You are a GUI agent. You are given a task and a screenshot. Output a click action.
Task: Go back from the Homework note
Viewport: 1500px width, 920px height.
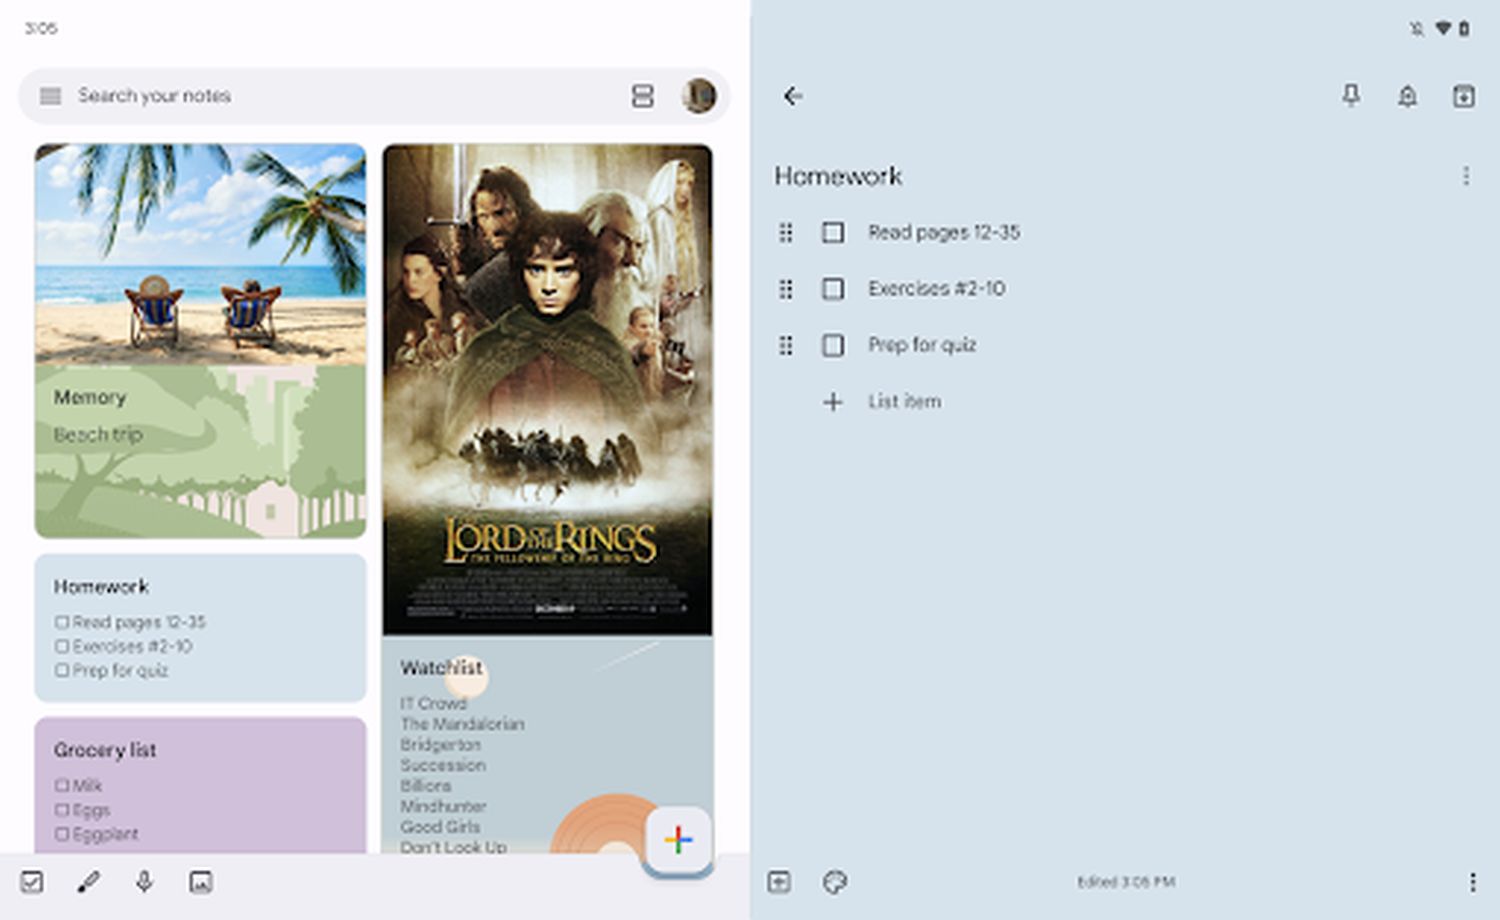[793, 96]
